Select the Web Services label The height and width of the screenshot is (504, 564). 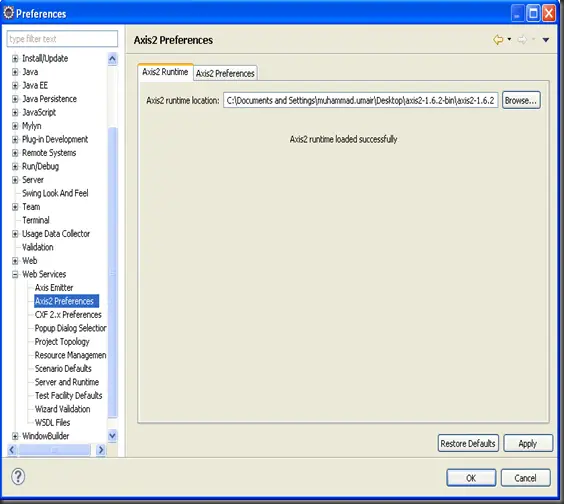(x=44, y=274)
